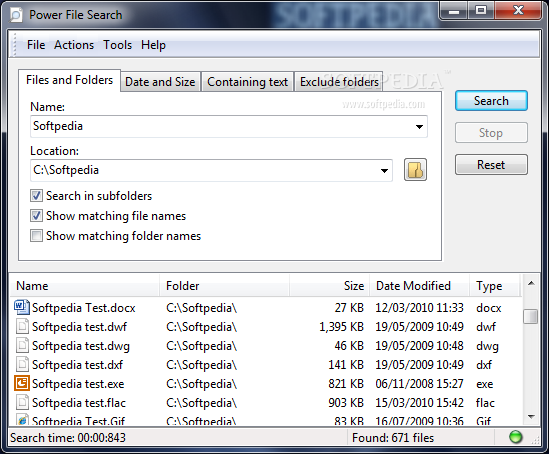Image resolution: width=549 pixels, height=454 pixels.
Task: Click the 12/03/2010 11:33 date cell
Action: coord(419,308)
